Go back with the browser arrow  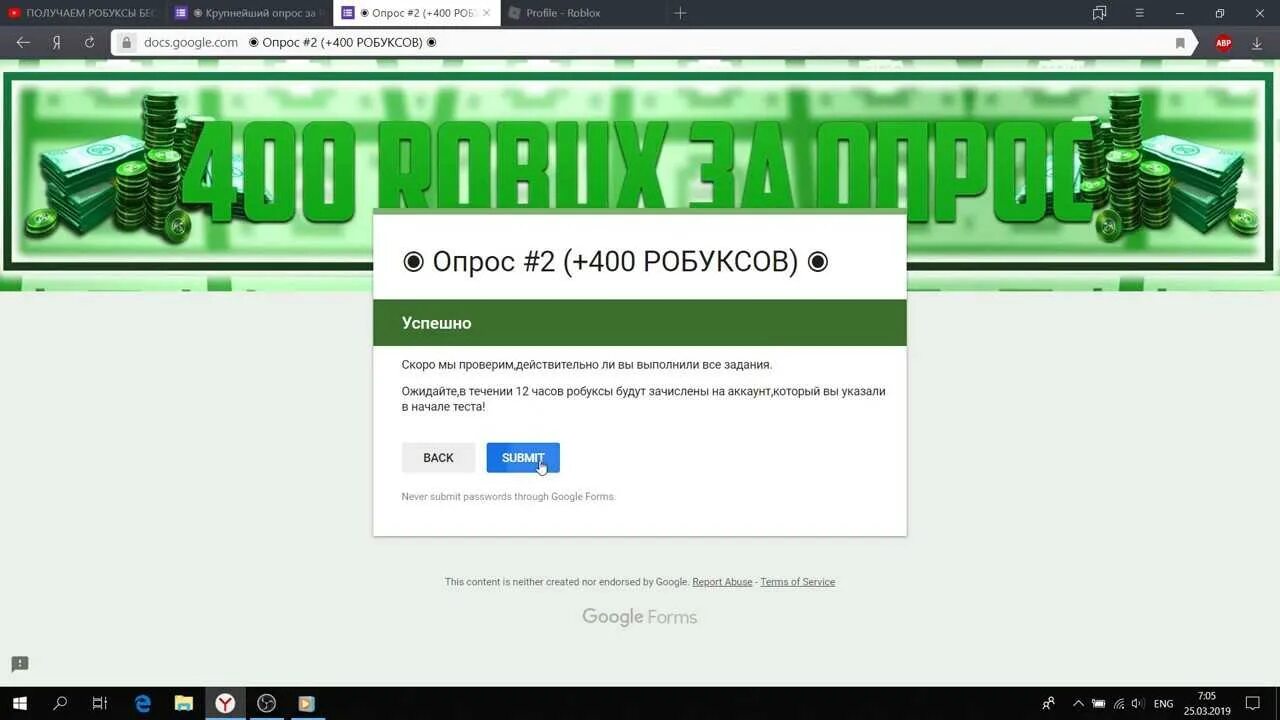23,42
